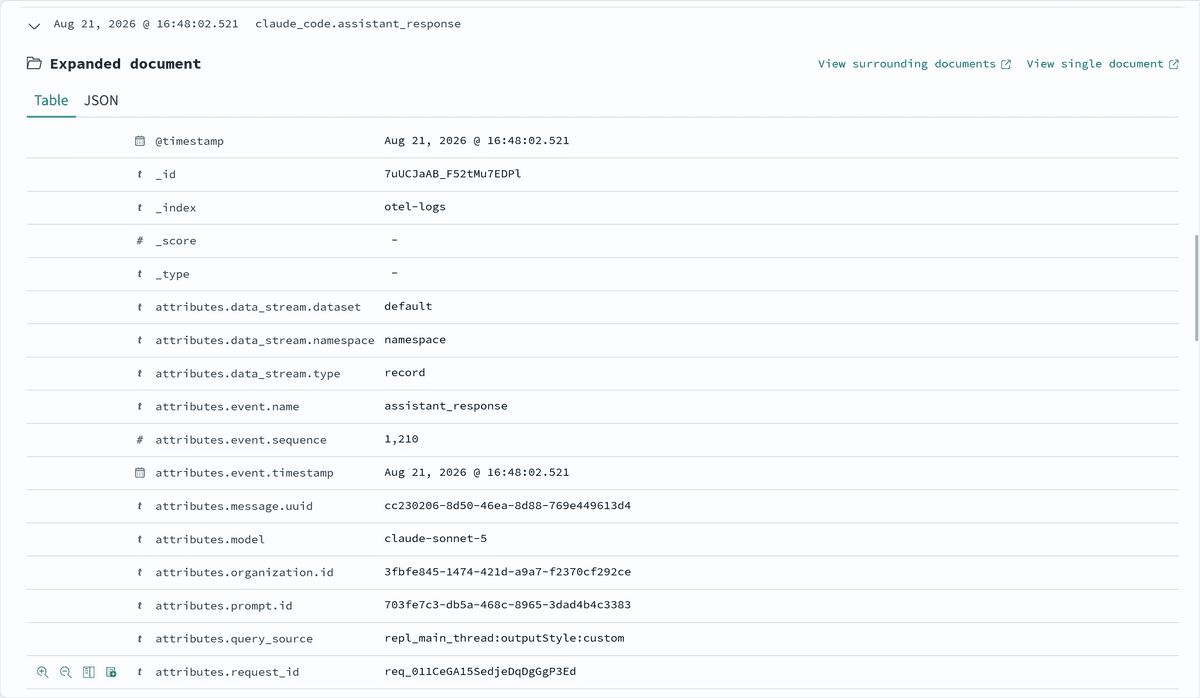1200x698 pixels.
Task: Select the attributes.organization.id field name
Action: pyautogui.click(x=244, y=573)
